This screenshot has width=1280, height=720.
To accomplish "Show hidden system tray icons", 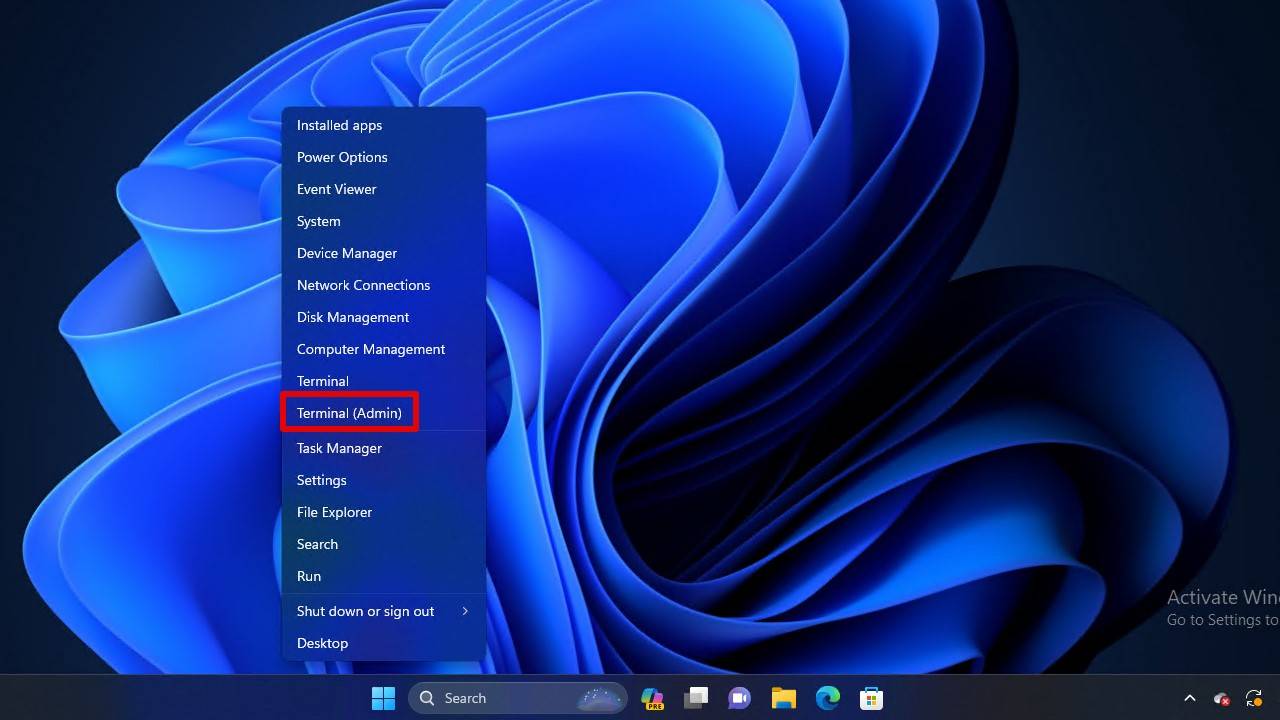I will 1190,698.
